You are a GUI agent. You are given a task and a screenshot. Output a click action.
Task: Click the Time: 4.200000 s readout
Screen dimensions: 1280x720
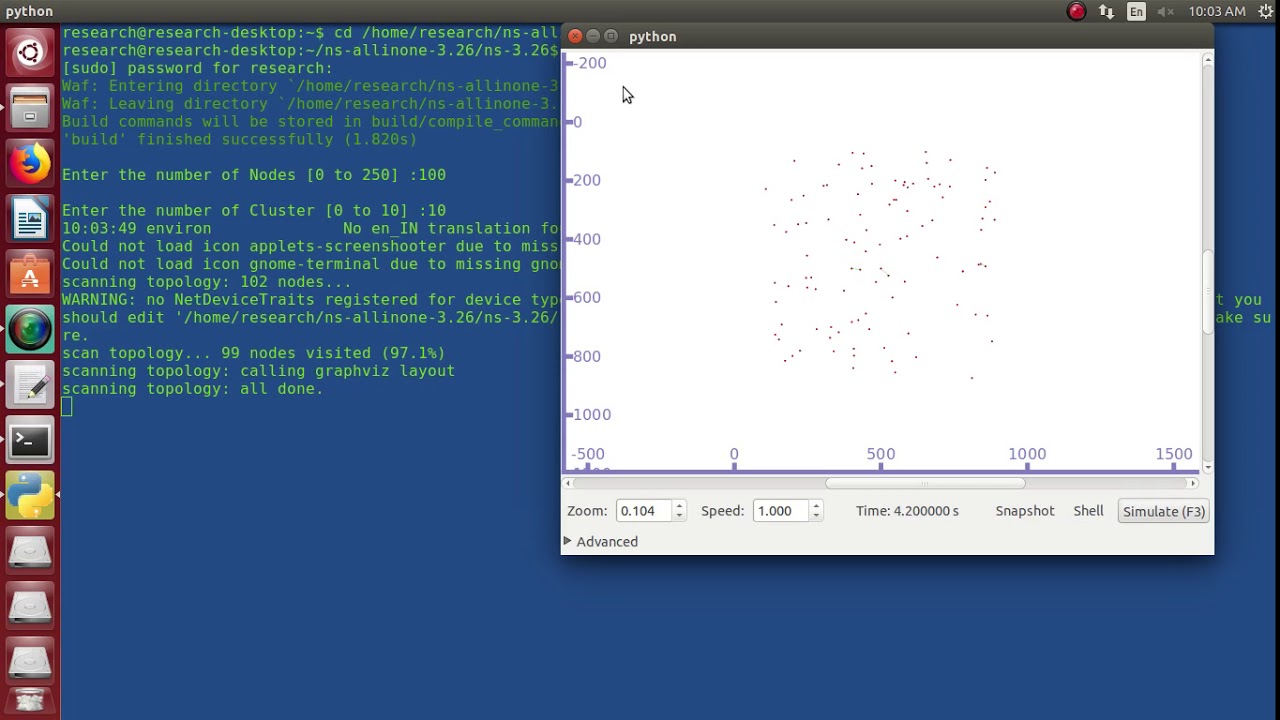tap(907, 511)
